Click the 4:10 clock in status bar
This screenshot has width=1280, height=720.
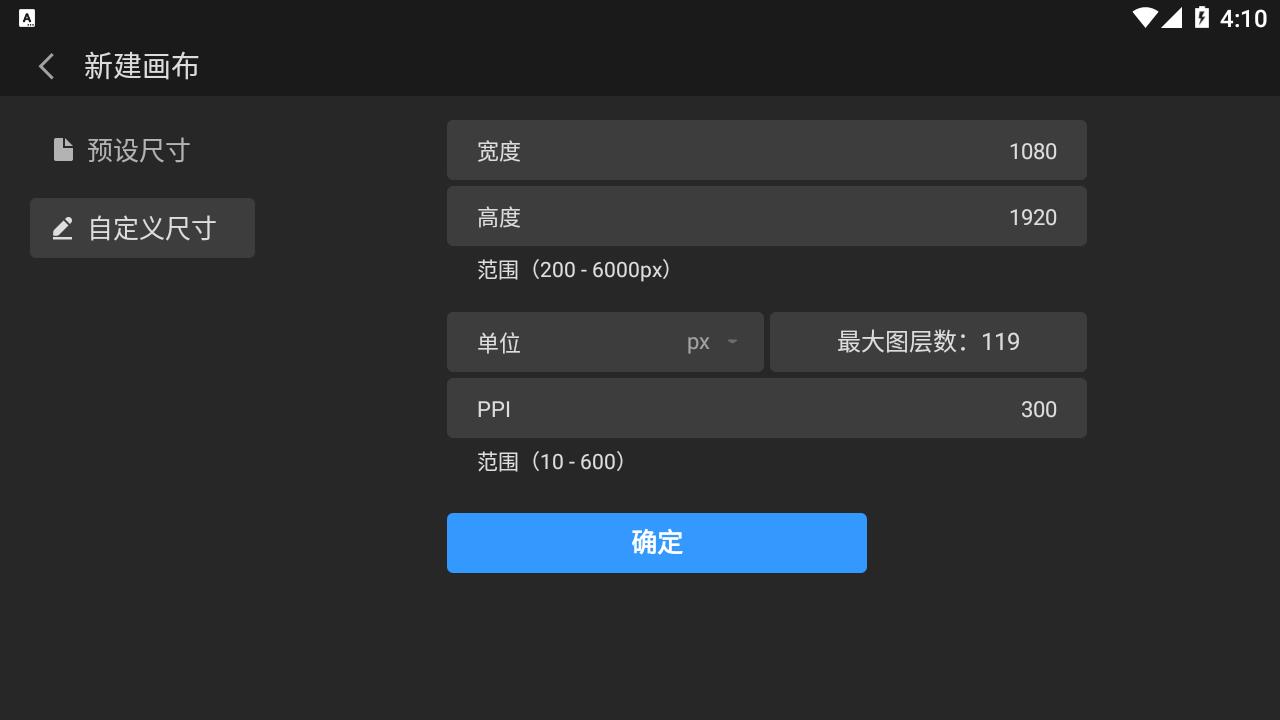[1243, 19]
